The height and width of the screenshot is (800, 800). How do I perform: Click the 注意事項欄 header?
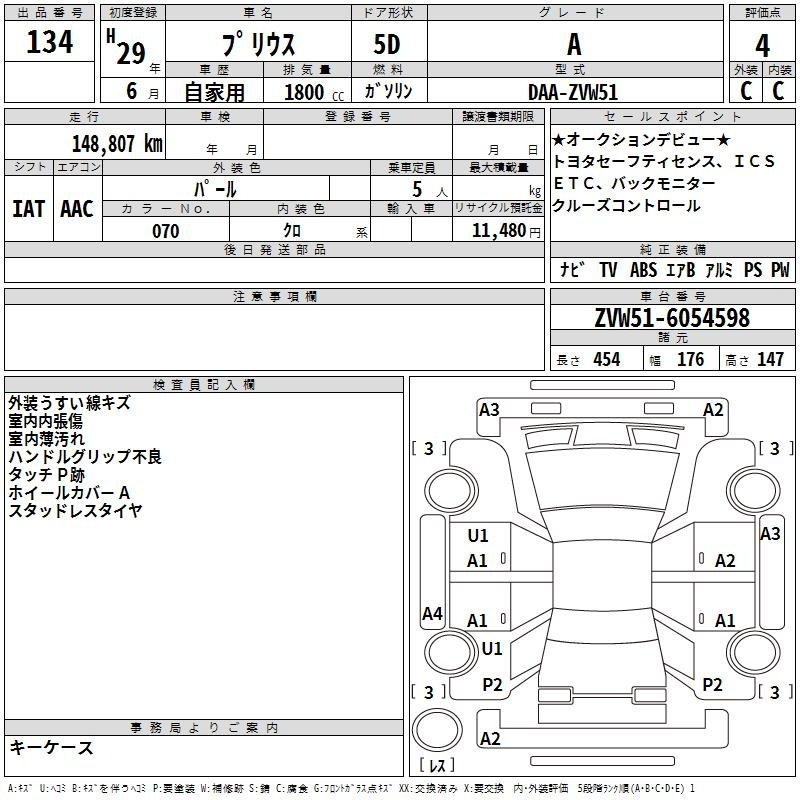click(275, 296)
